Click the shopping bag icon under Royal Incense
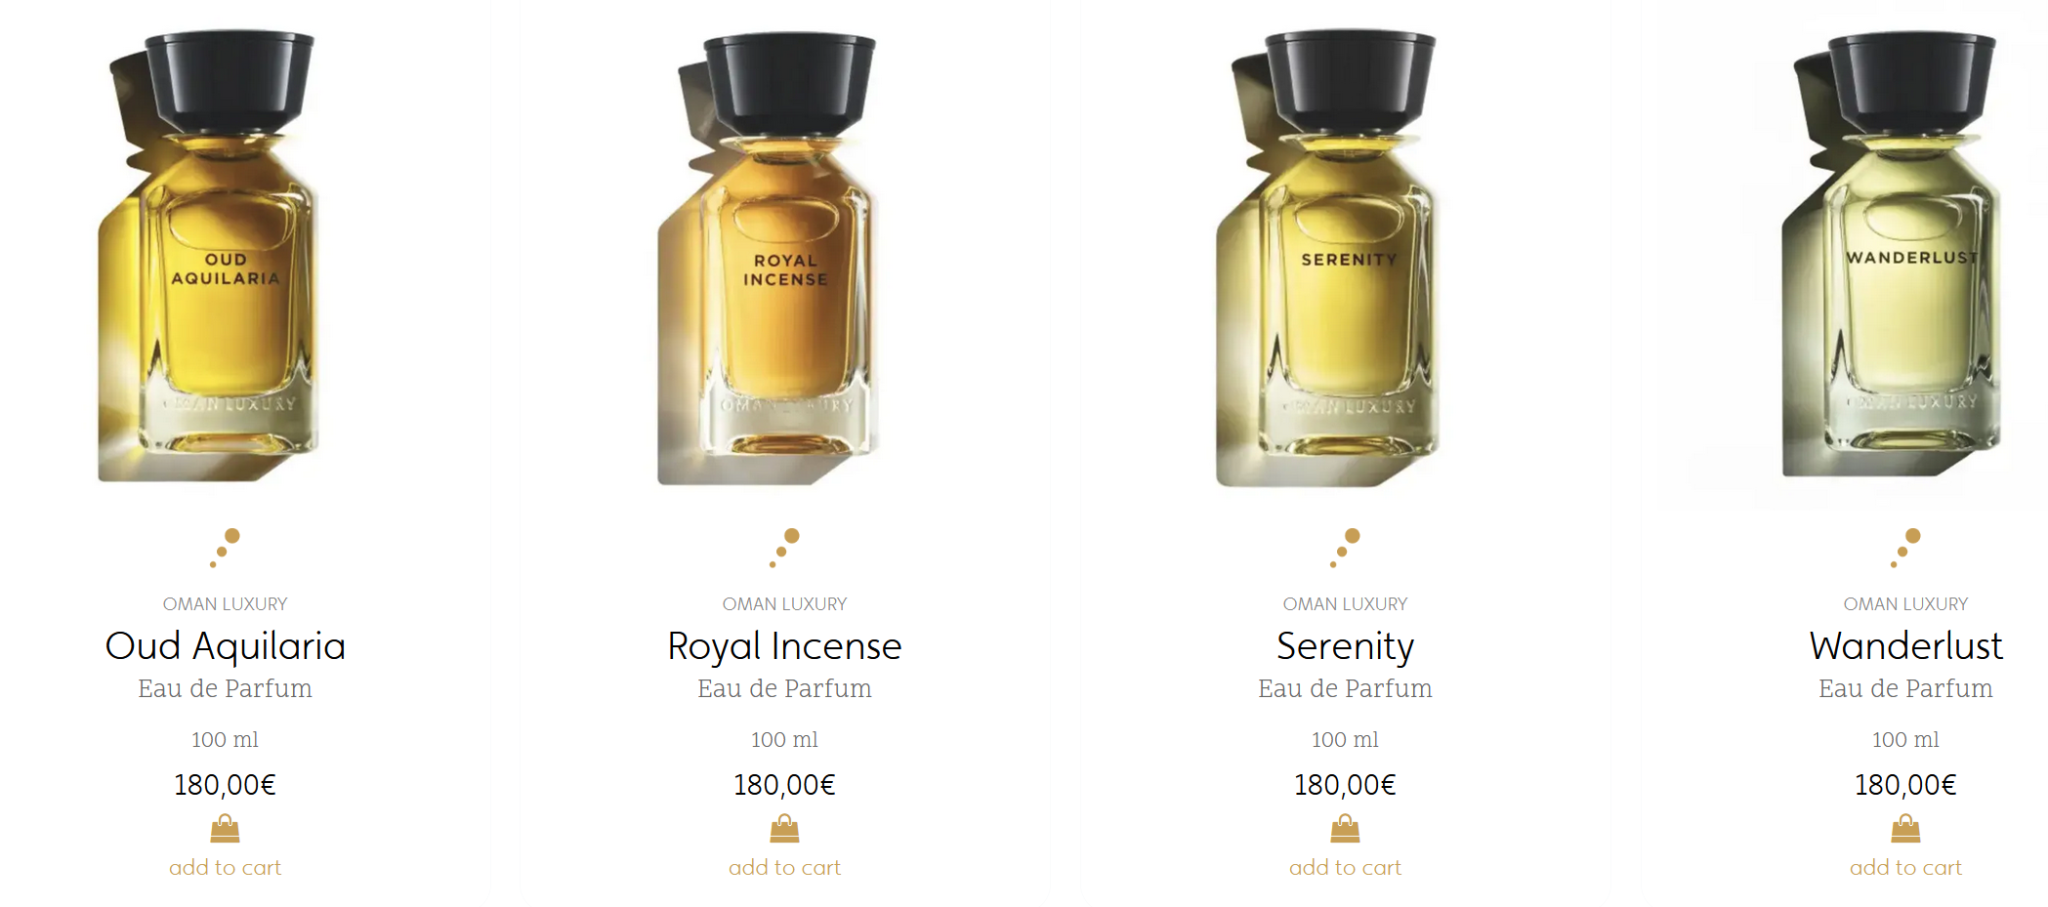The image size is (2048, 907). tap(785, 829)
